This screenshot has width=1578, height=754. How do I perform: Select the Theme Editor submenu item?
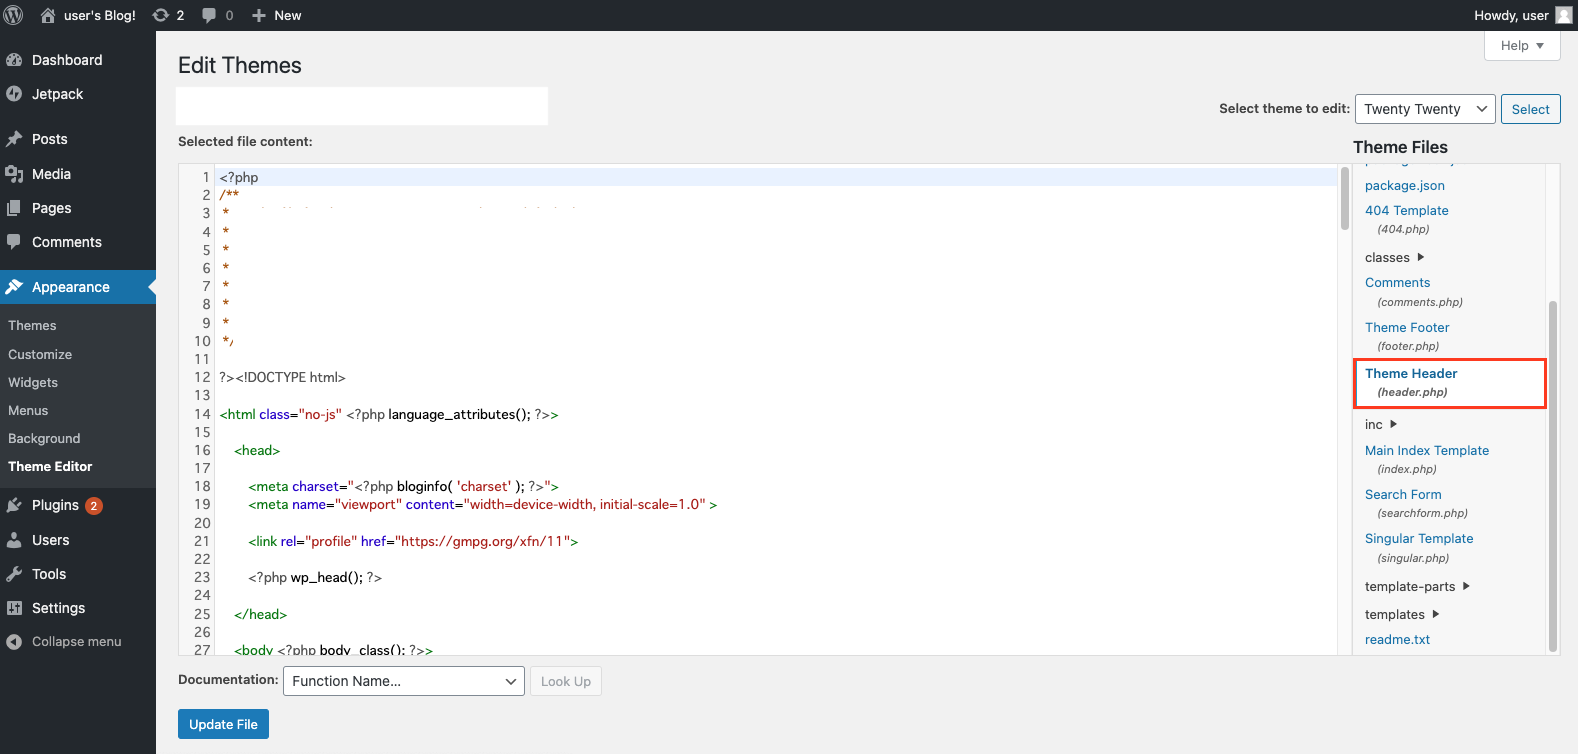pos(50,467)
